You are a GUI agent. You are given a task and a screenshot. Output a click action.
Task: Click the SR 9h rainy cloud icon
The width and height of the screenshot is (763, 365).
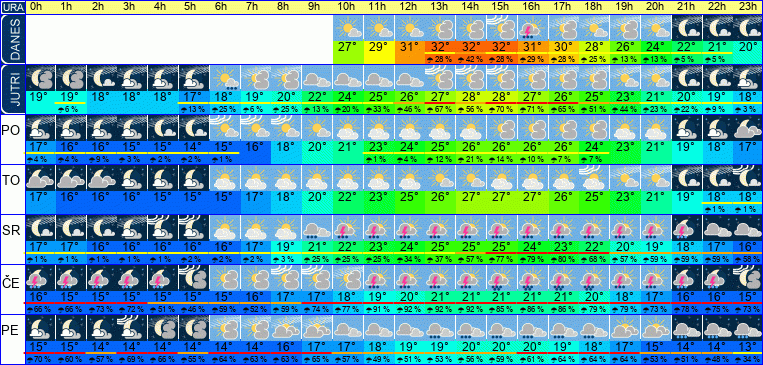coord(318,228)
